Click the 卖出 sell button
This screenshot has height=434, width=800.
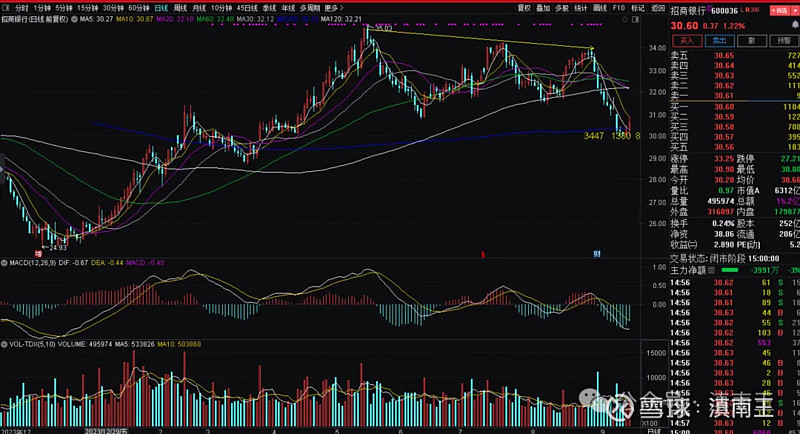pos(719,41)
